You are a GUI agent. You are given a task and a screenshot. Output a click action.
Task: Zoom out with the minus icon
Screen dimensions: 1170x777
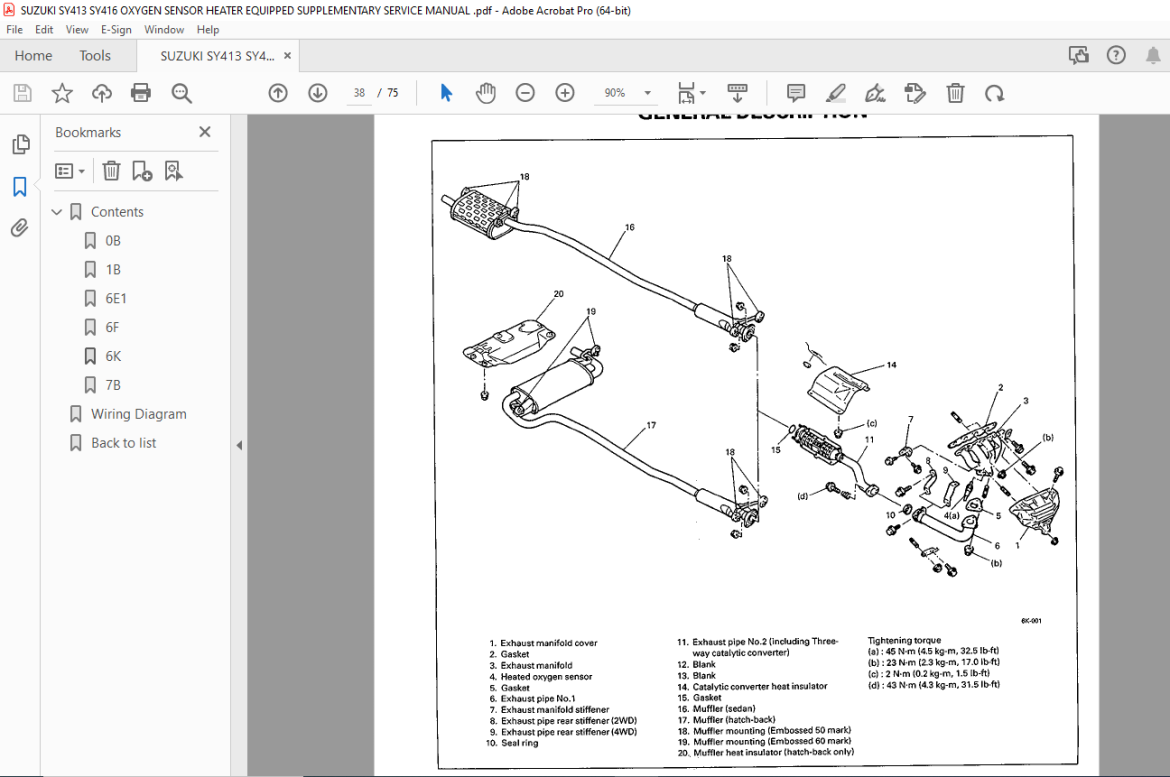(525, 93)
